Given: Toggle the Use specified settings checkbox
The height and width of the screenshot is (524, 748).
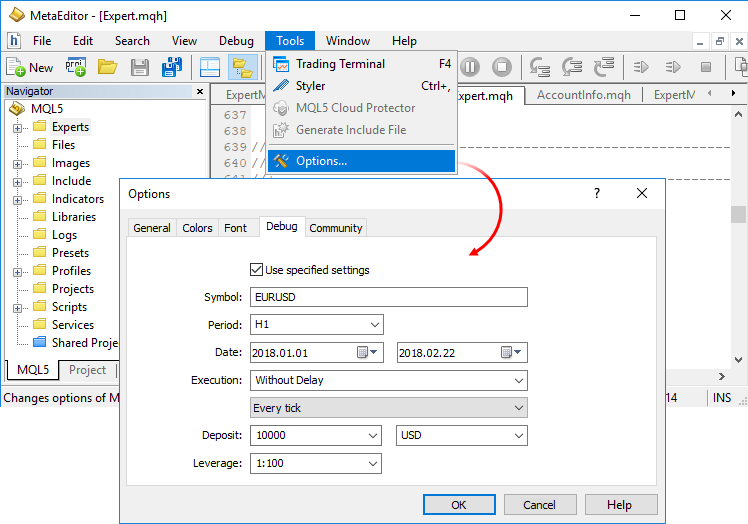Looking at the screenshot, I should click(256, 270).
